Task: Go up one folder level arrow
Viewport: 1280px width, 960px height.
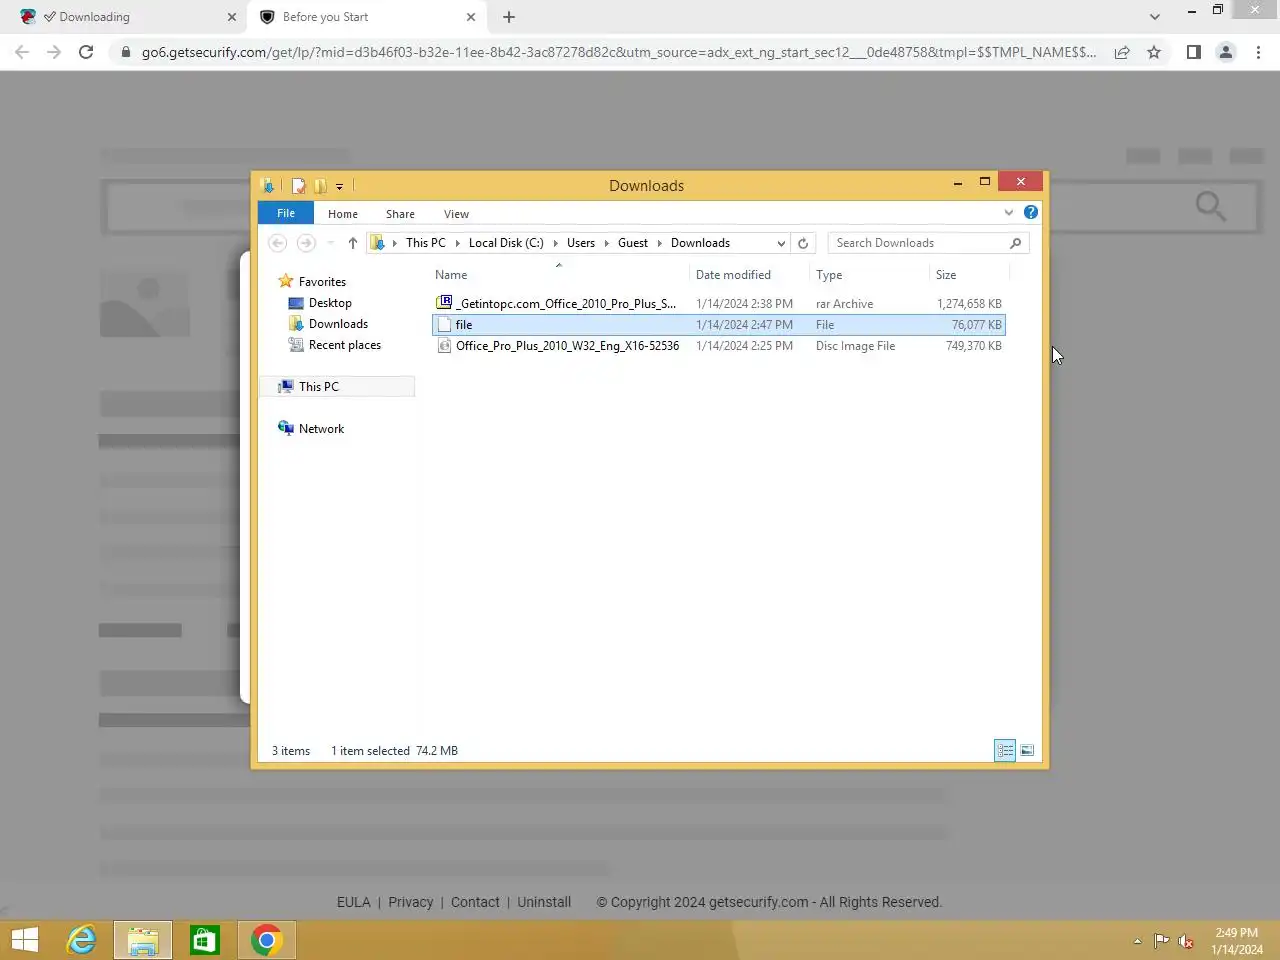Action: click(352, 243)
